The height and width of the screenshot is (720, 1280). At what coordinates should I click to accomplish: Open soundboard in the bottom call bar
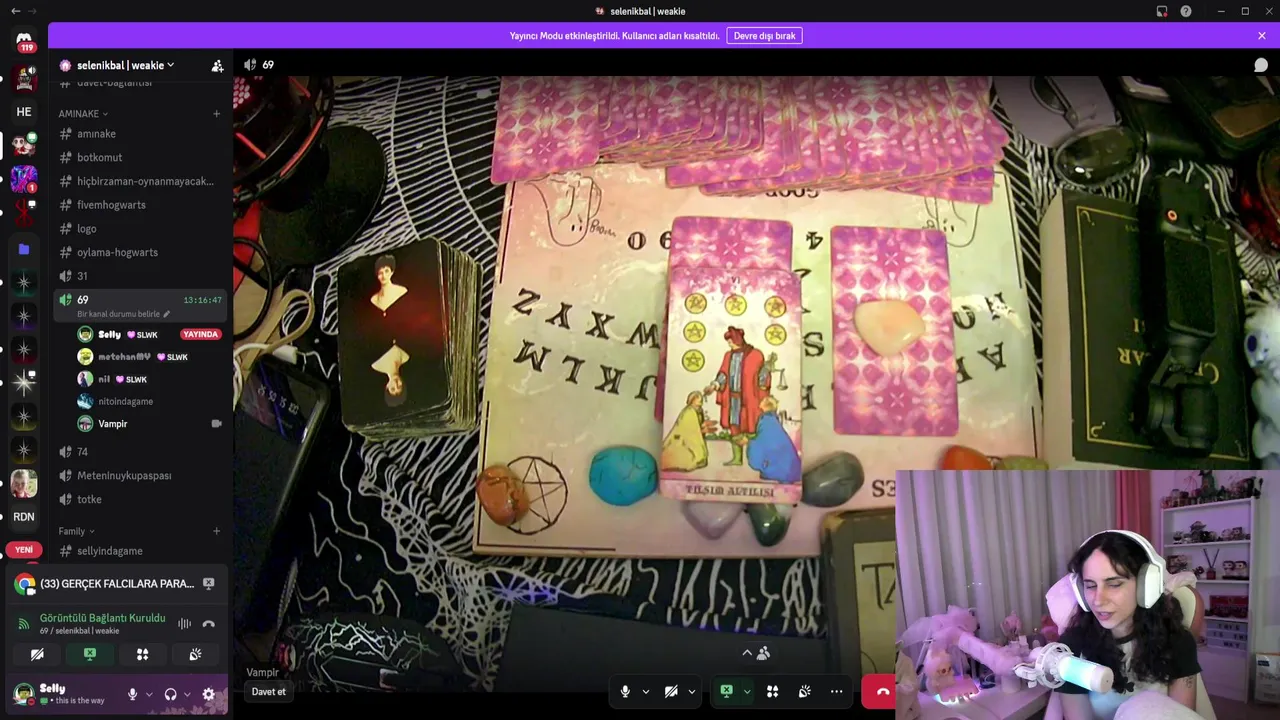(804, 691)
